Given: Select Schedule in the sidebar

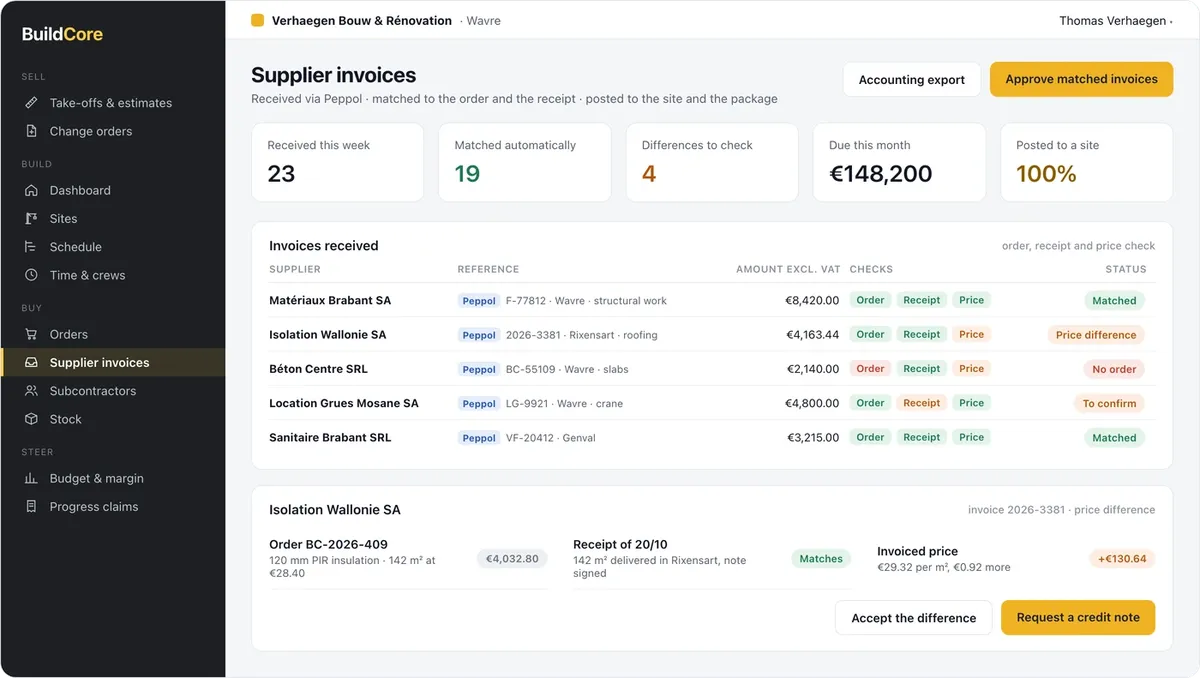Looking at the screenshot, I should tap(112, 247).
